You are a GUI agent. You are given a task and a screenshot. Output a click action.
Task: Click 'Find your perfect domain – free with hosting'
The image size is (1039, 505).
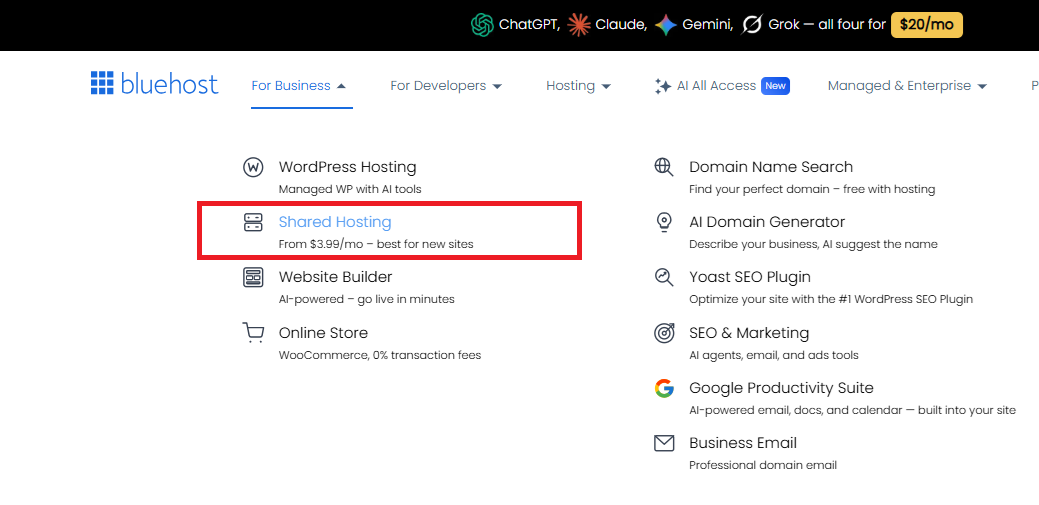(812, 190)
